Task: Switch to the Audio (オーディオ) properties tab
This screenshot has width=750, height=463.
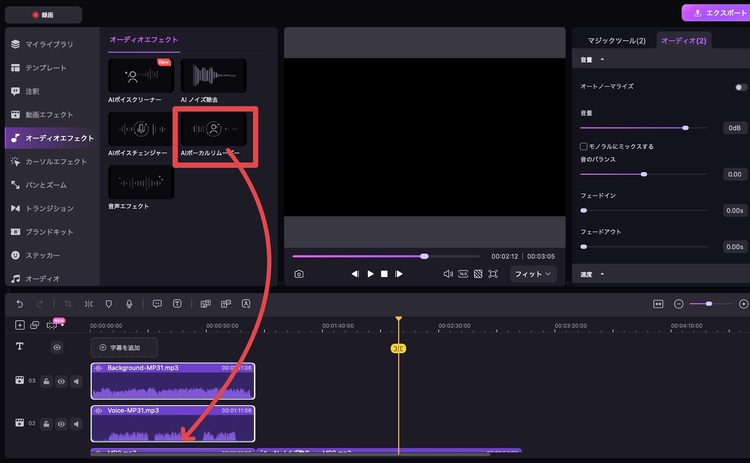Action: coord(684,41)
